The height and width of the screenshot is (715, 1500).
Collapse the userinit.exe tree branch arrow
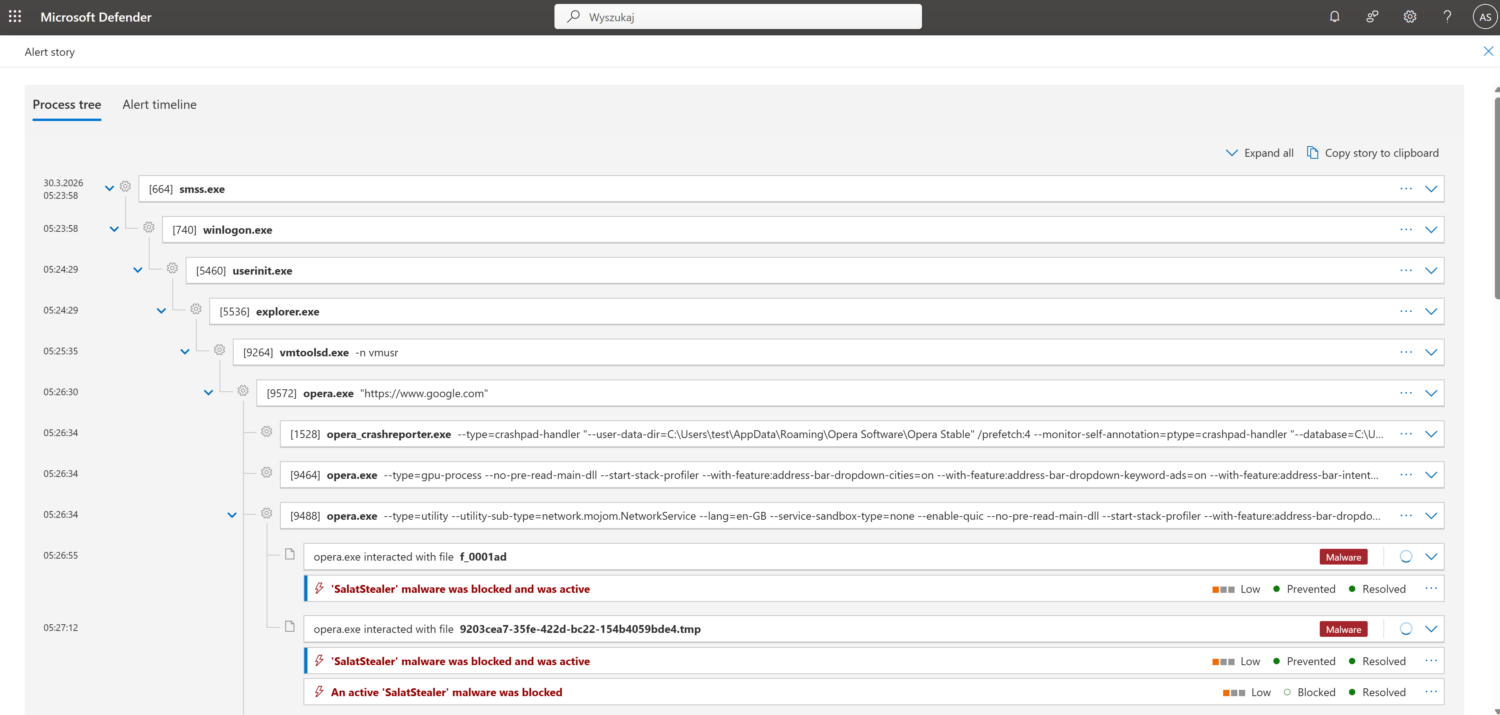137,269
